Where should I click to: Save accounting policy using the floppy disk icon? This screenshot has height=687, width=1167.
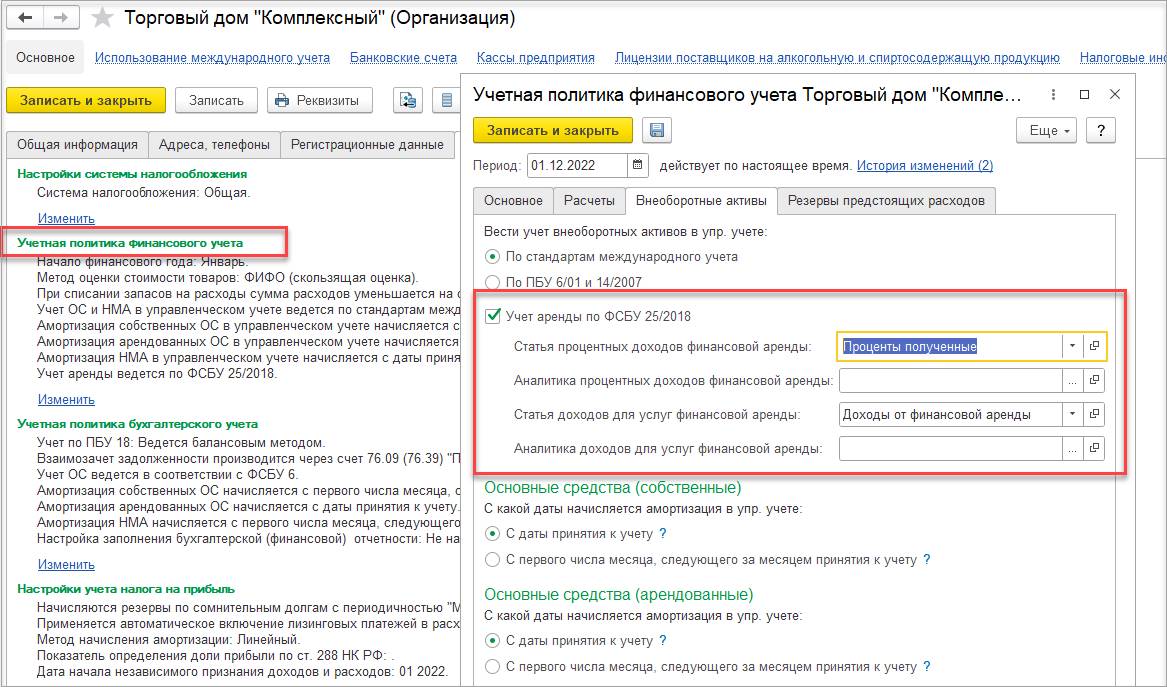pos(656,130)
